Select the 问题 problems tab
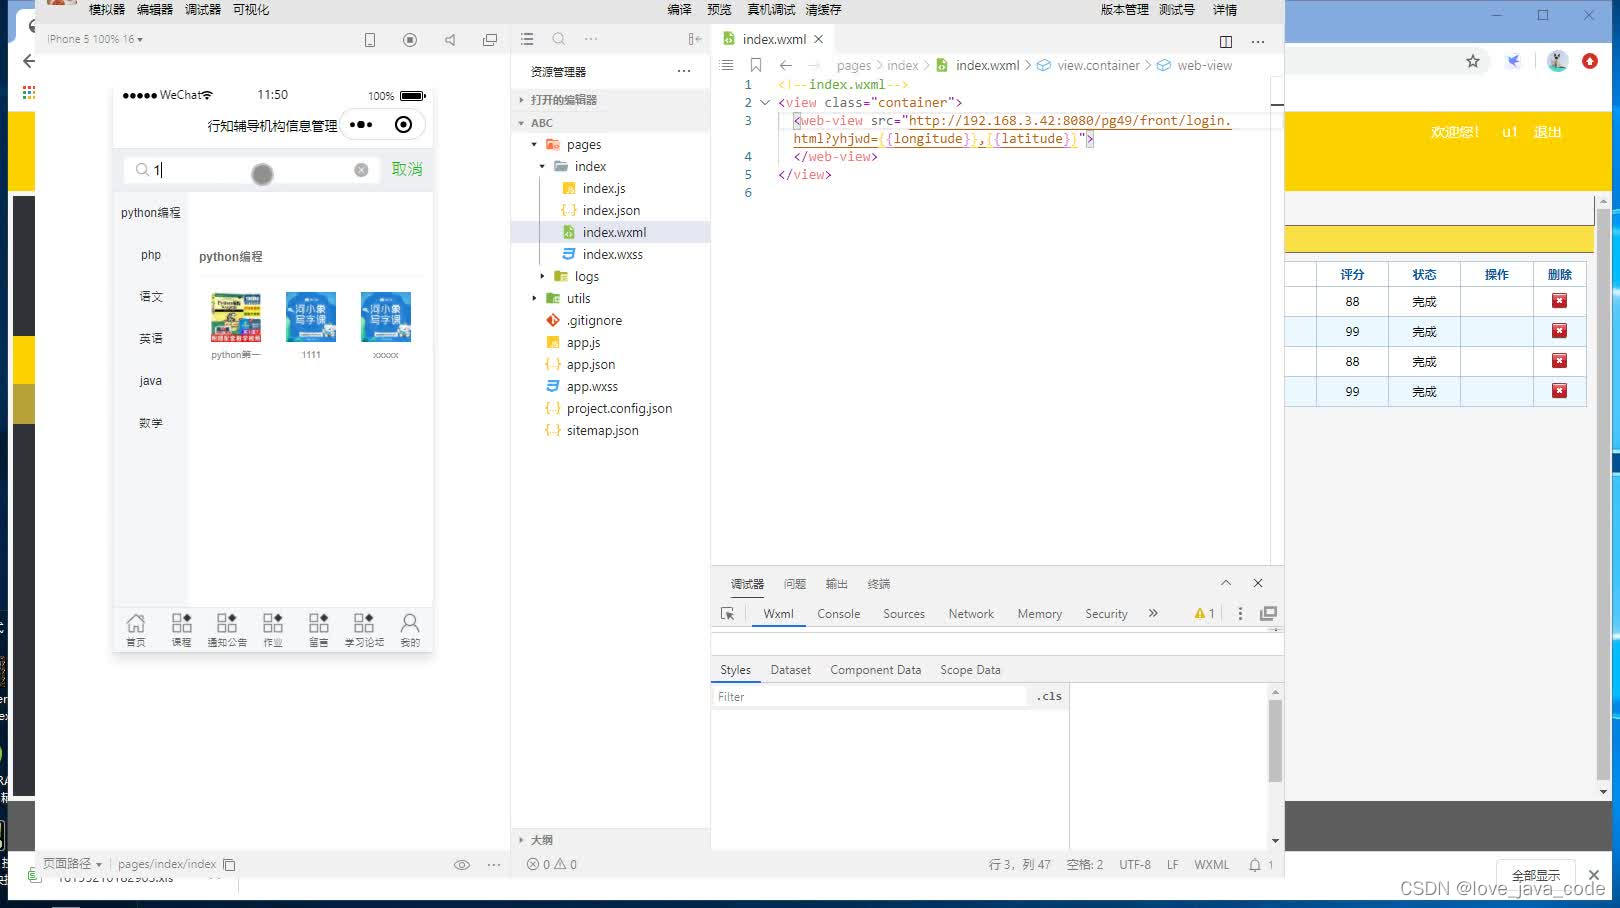This screenshot has width=1620, height=908. [795, 584]
